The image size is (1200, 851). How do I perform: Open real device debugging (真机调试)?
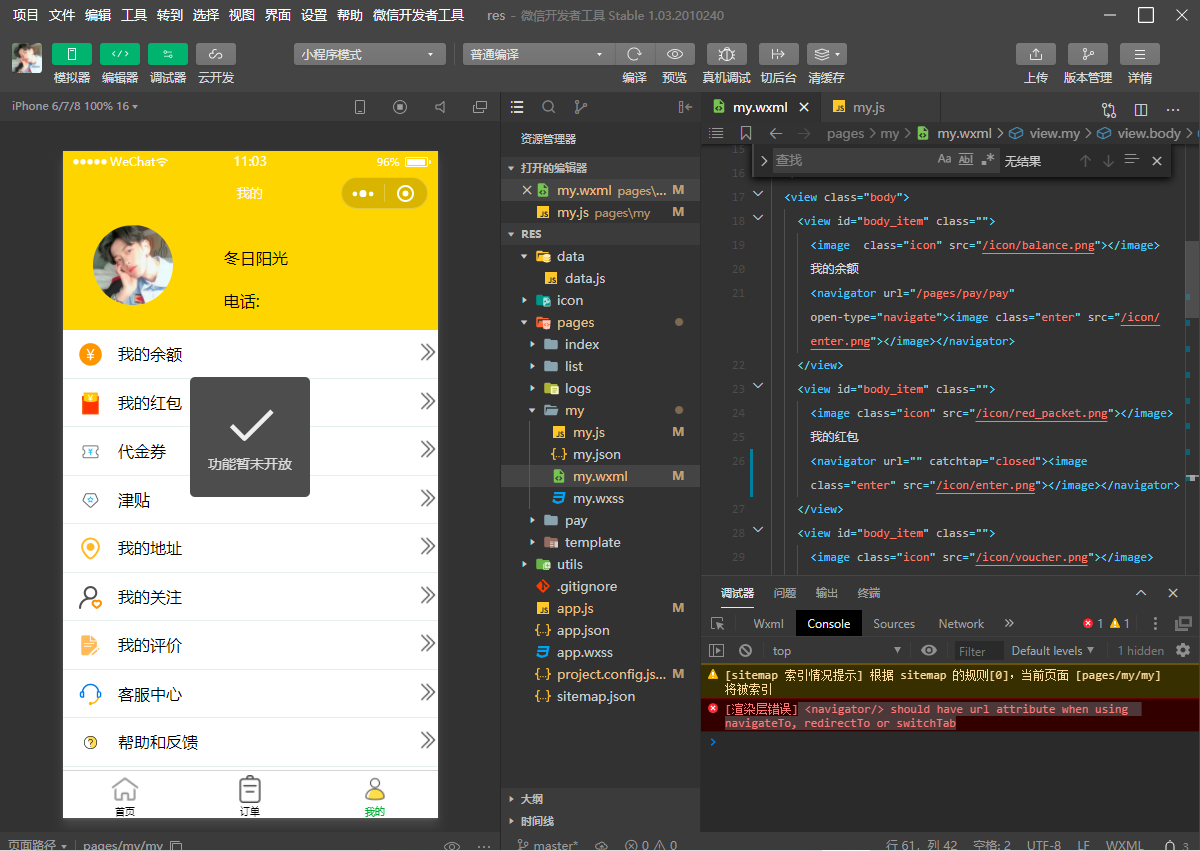[x=726, y=54]
